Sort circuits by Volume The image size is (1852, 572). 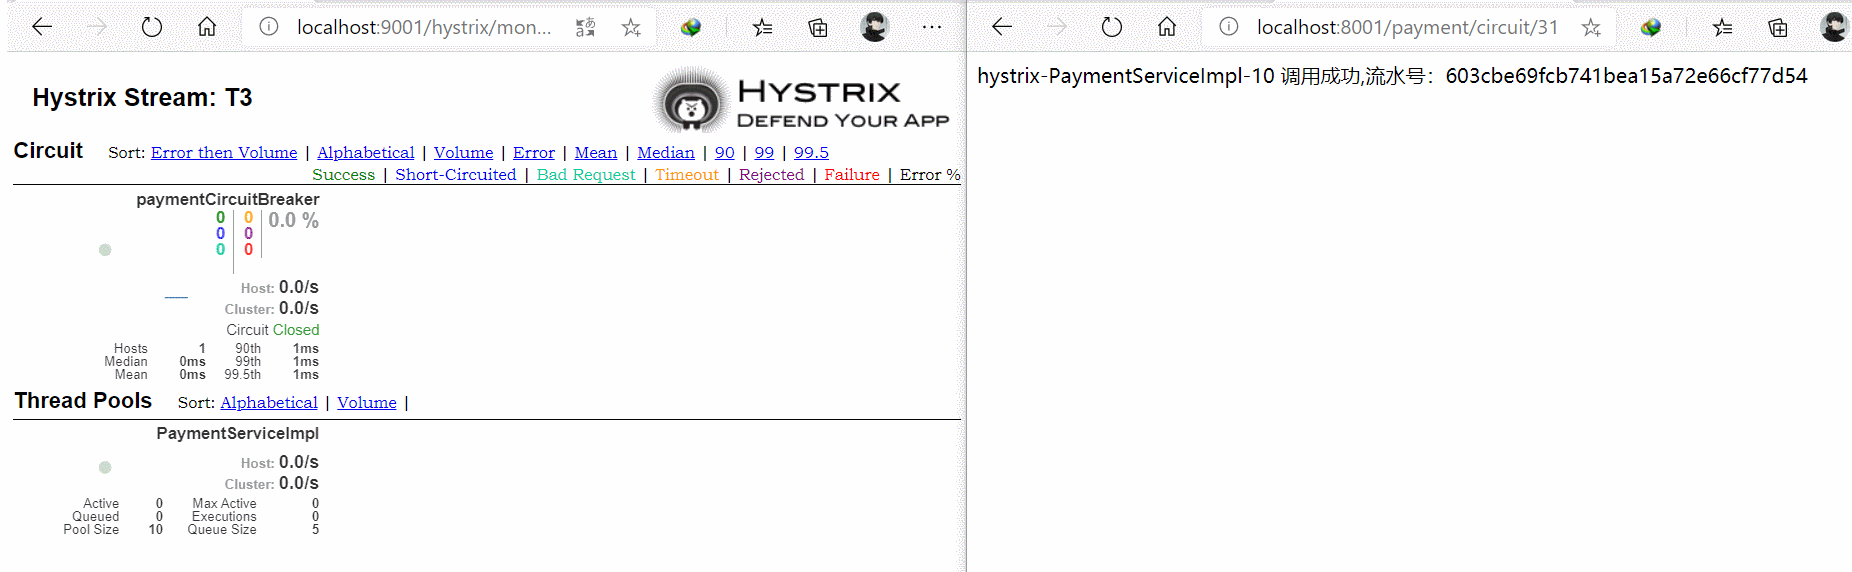tap(463, 152)
